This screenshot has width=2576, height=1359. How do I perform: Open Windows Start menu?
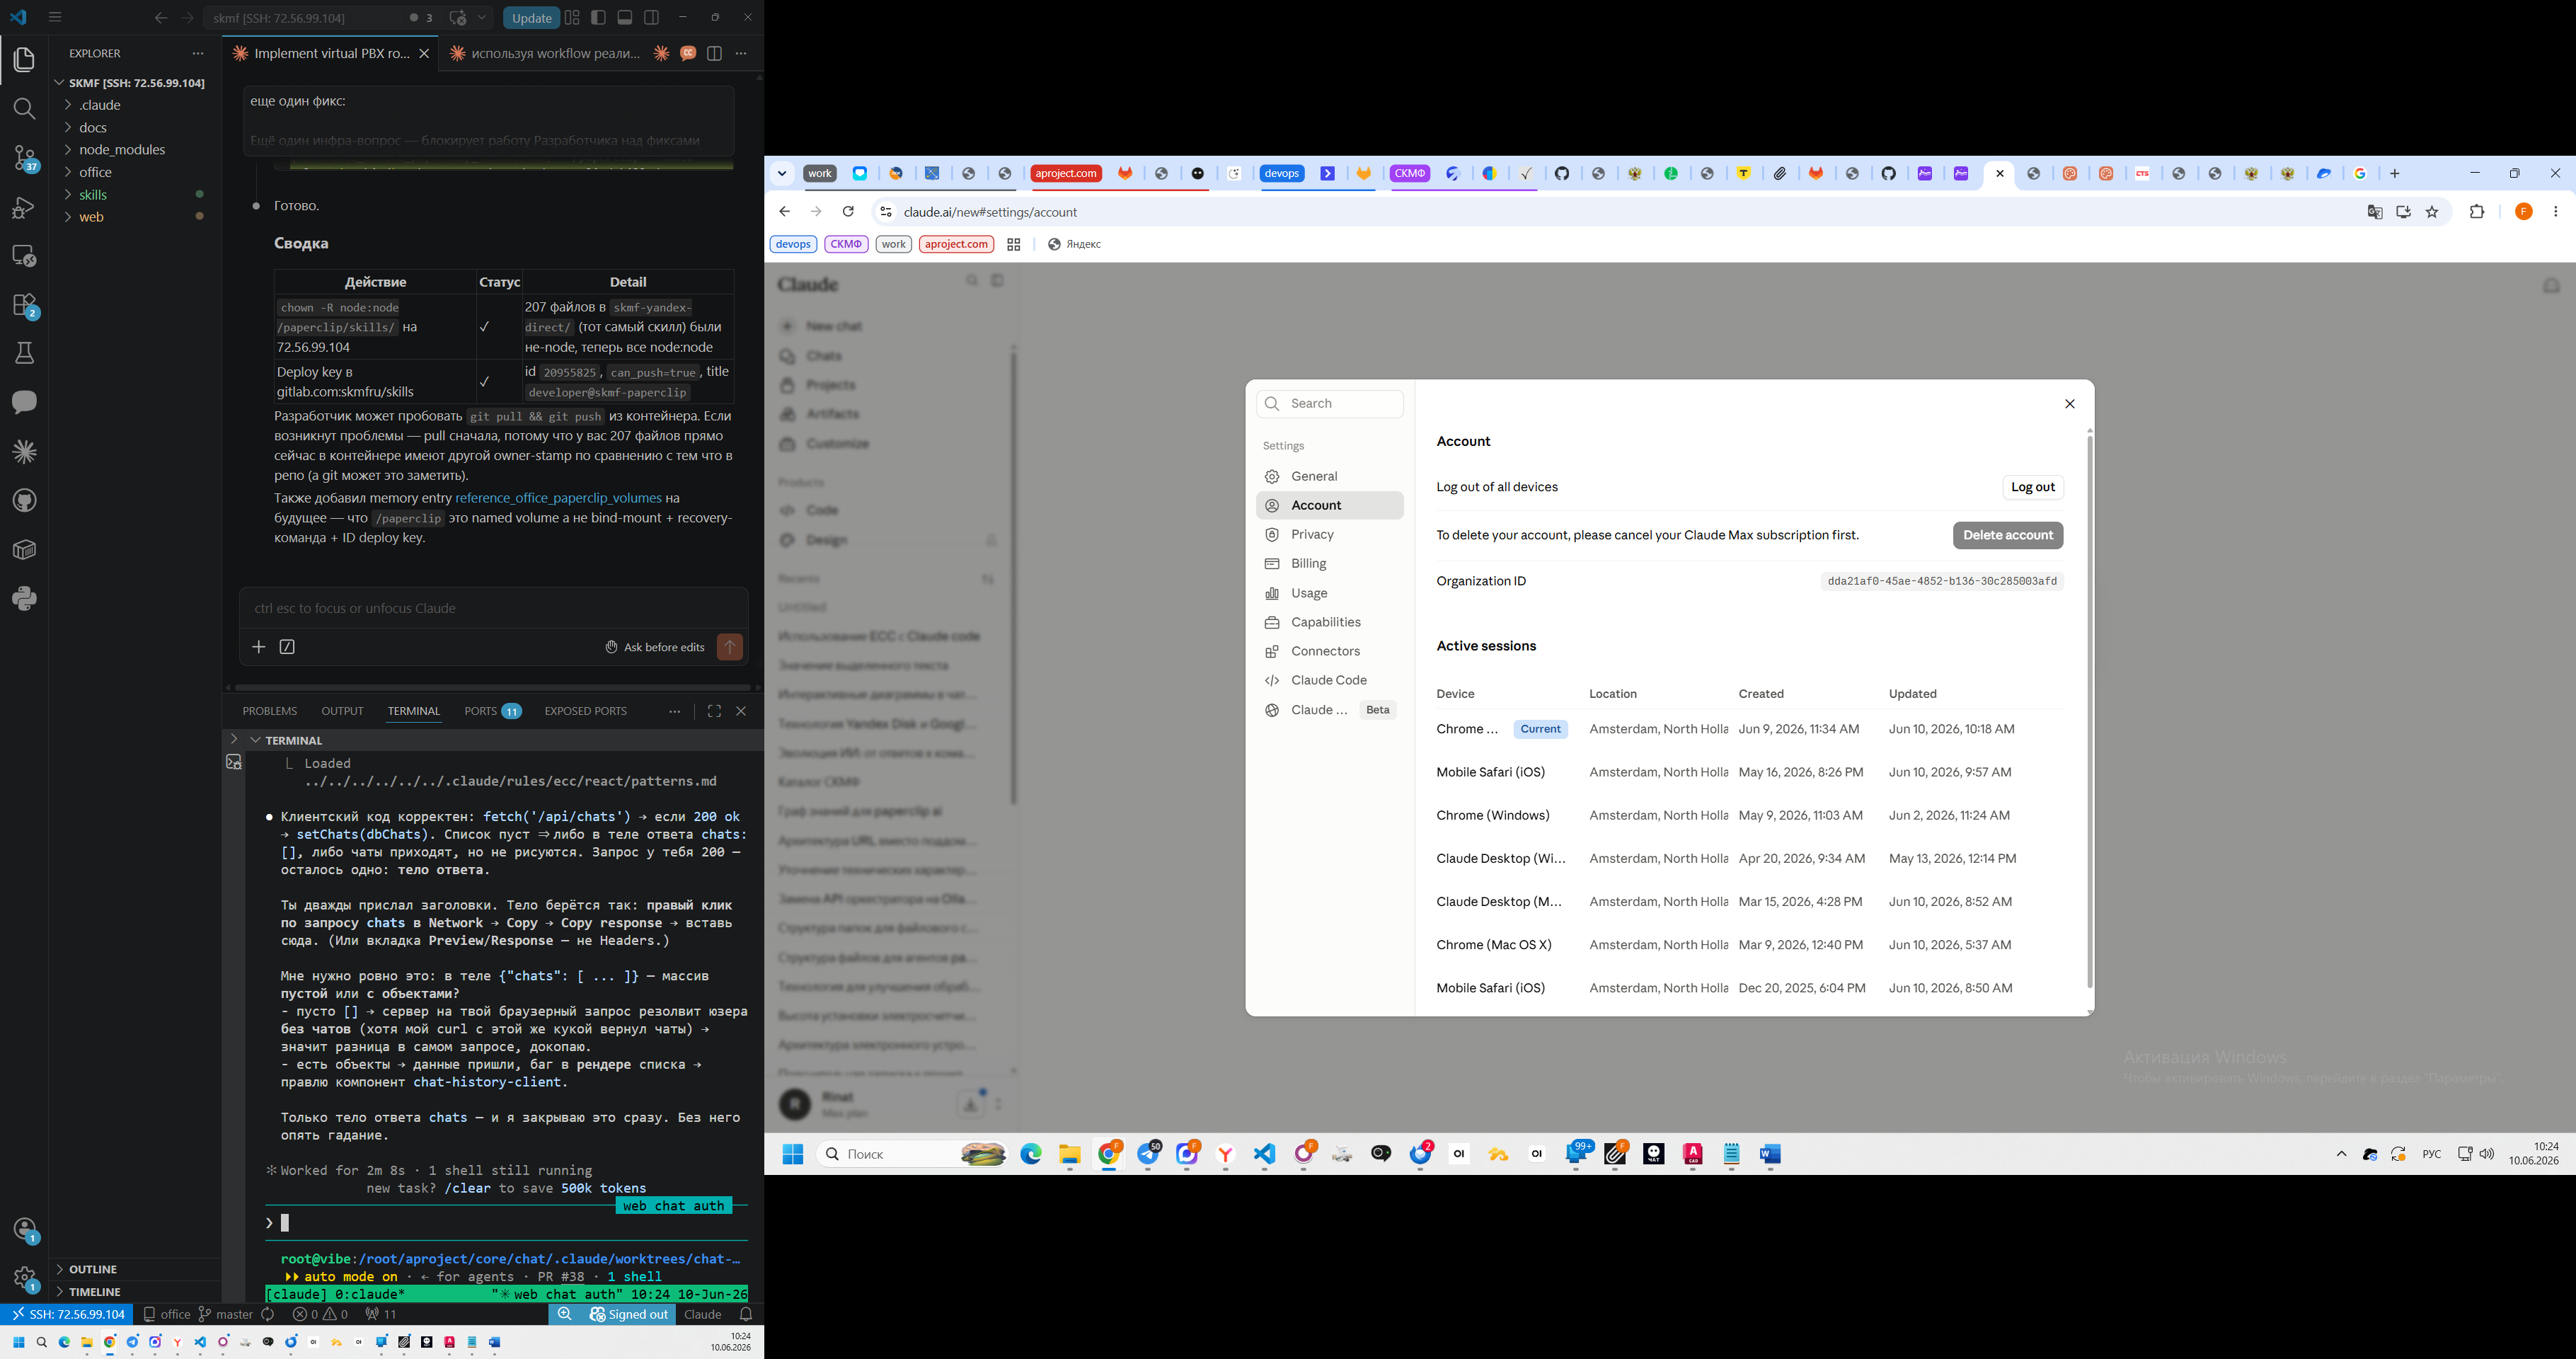(793, 1154)
